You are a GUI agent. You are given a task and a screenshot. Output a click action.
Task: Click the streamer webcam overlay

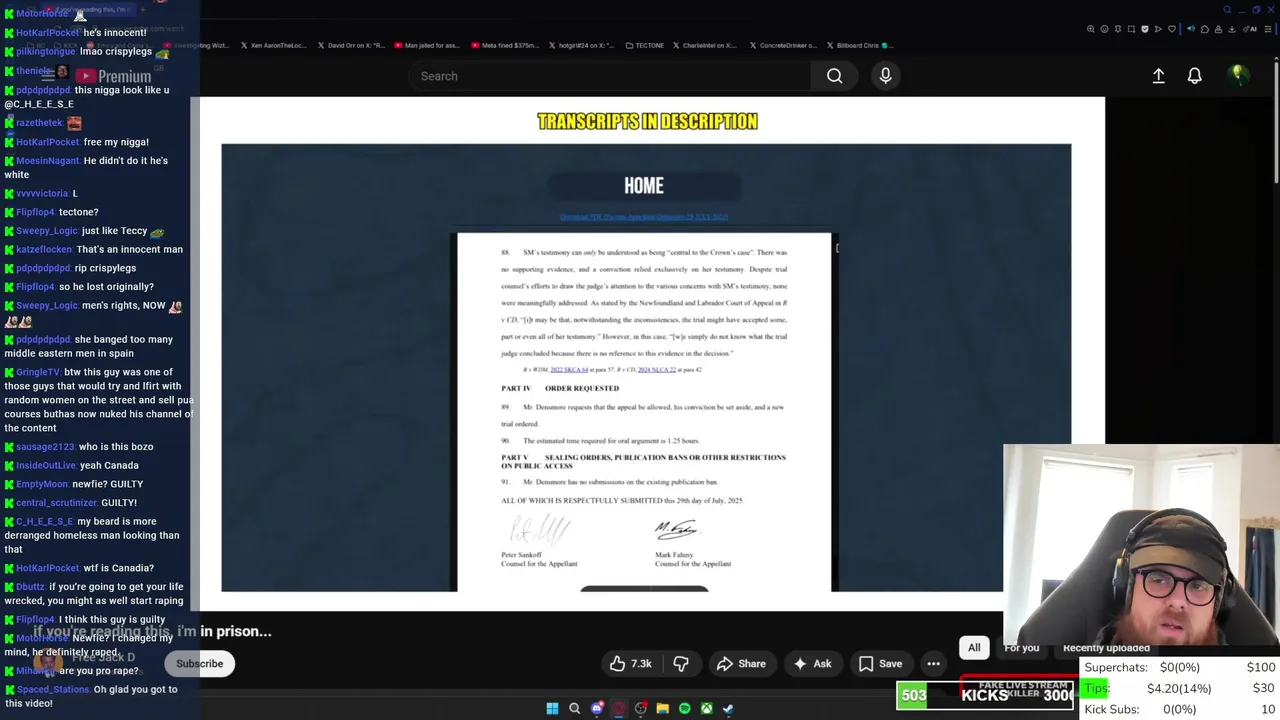[x=1141, y=547]
